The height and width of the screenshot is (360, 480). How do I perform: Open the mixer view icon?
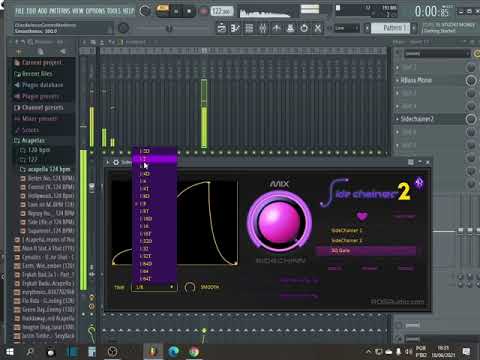point(263,29)
